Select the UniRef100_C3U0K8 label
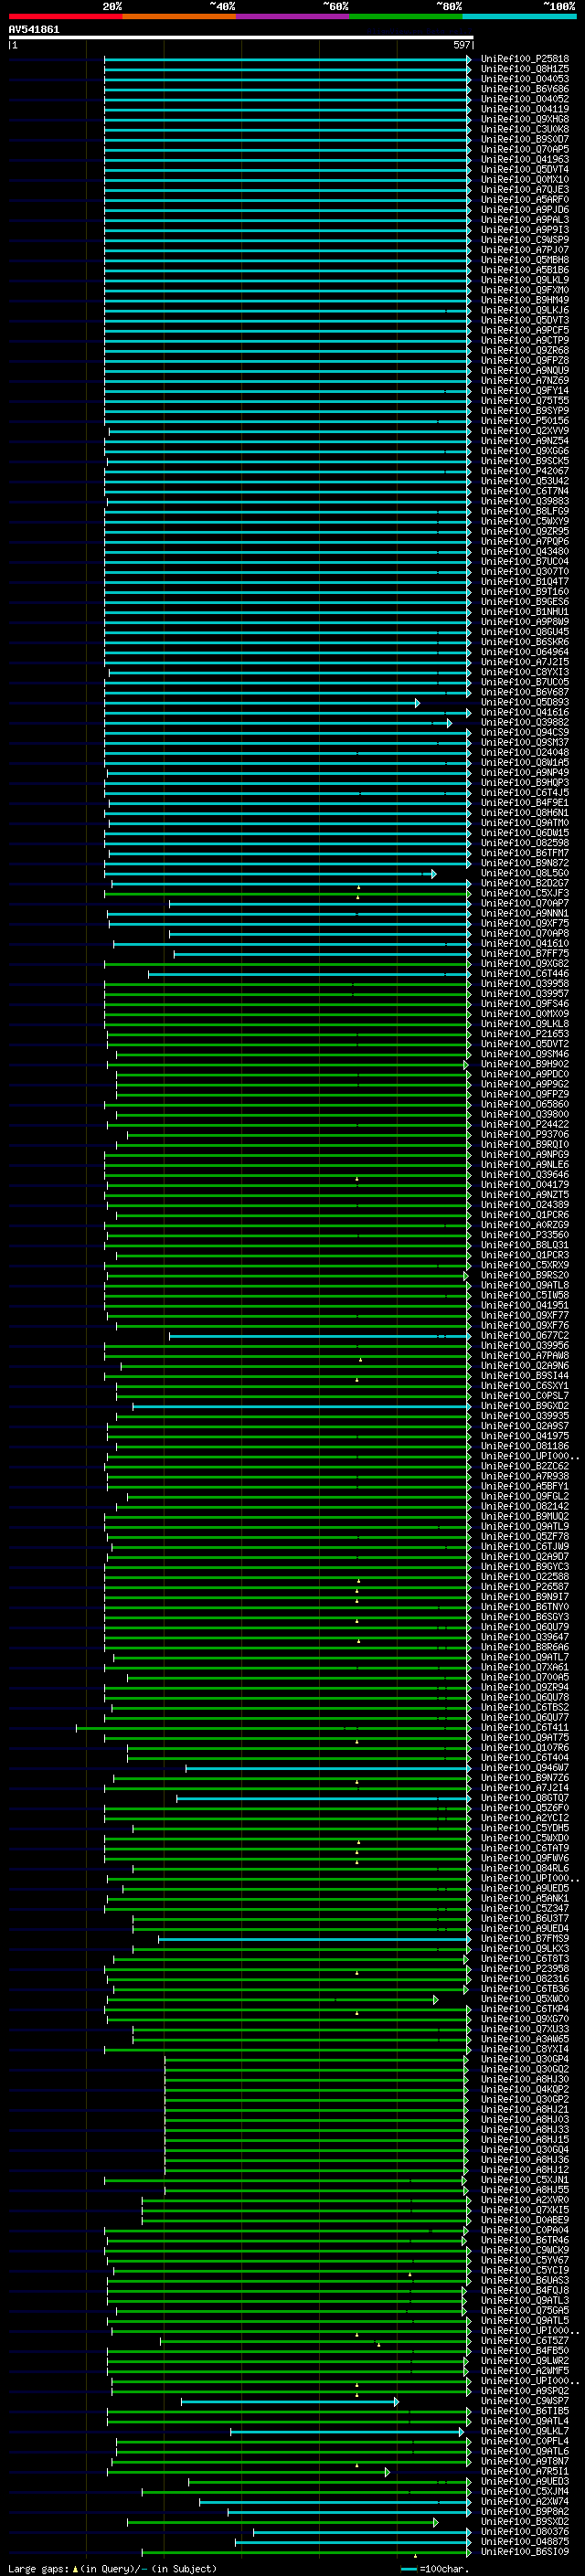The height and width of the screenshot is (2576, 585). pyautogui.click(x=525, y=129)
